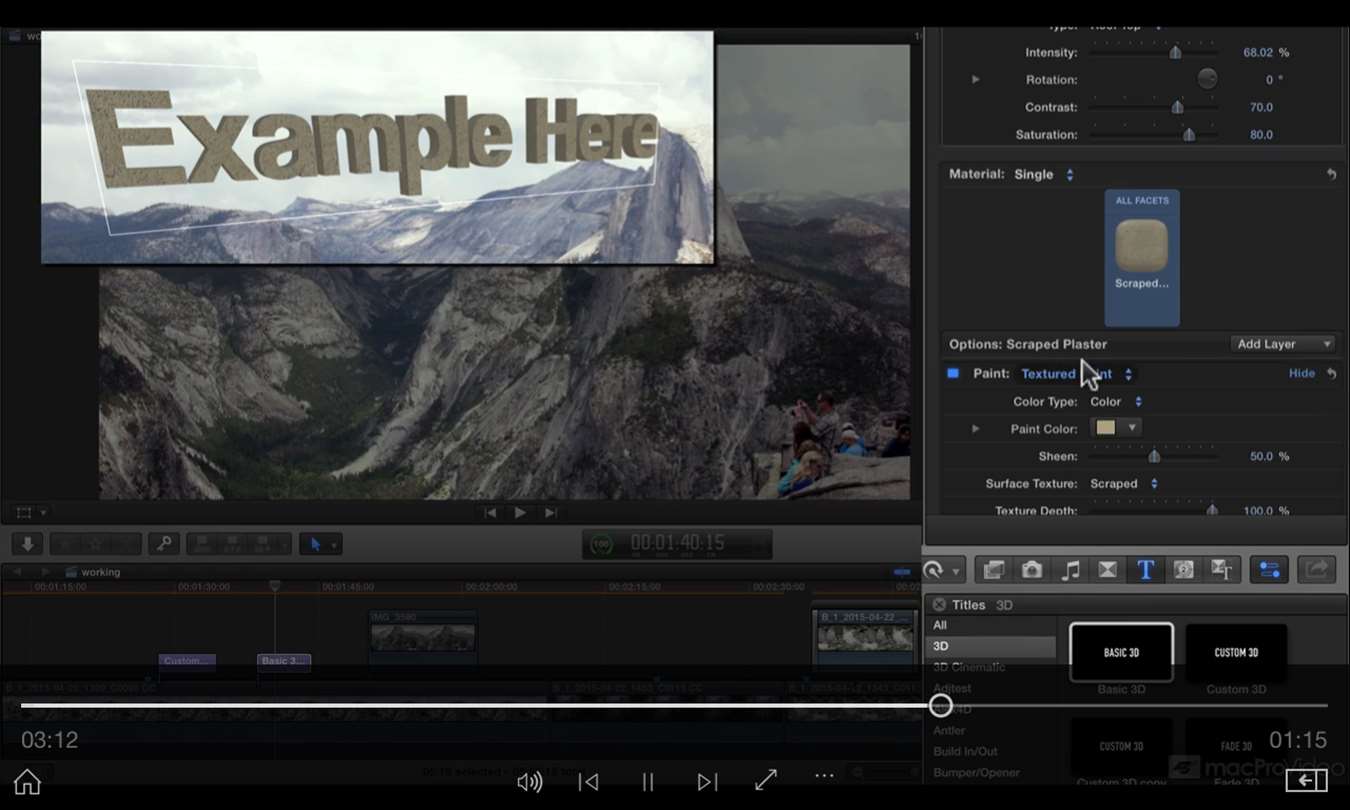This screenshot has width=1350, height=810.
Task: Adjust the Texture Depth slider
Action: [x=1212, y=510]
